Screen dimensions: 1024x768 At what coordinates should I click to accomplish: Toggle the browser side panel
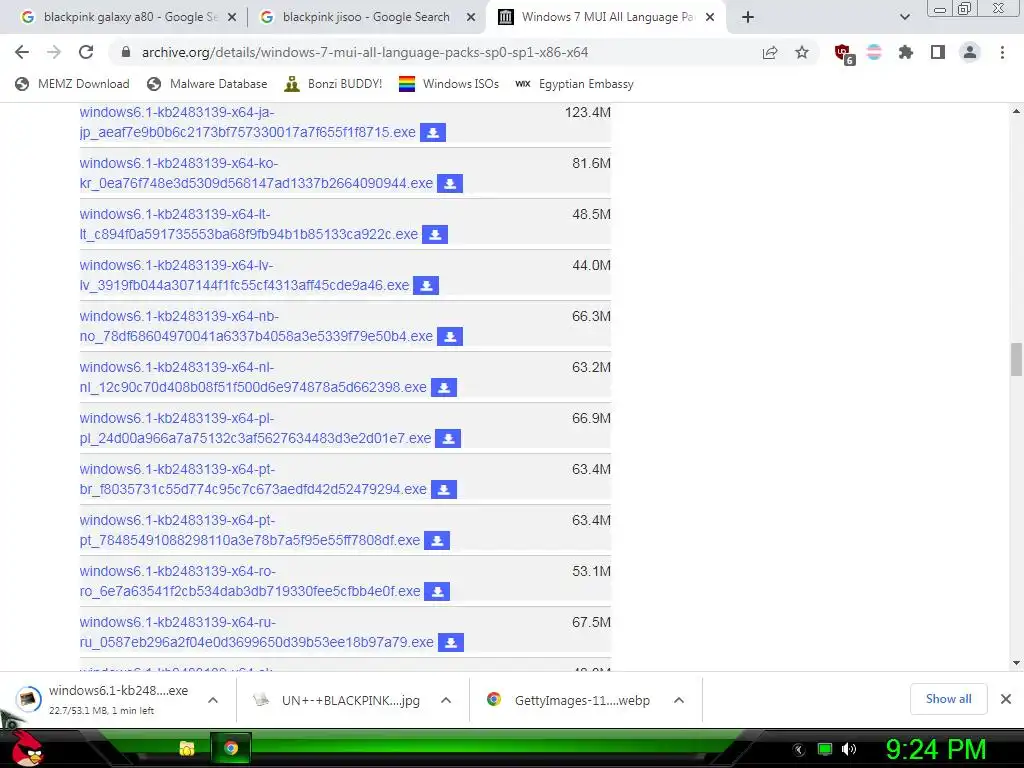point(938,52)
